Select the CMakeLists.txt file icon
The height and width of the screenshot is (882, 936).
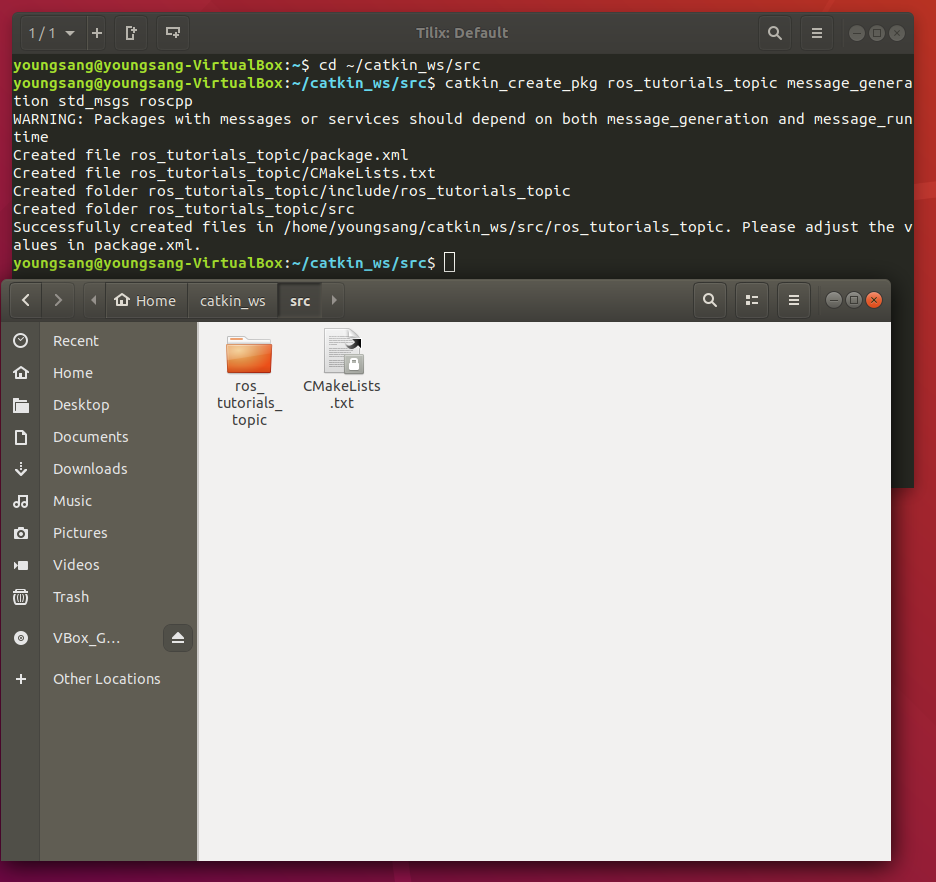(x=343, y=351)
